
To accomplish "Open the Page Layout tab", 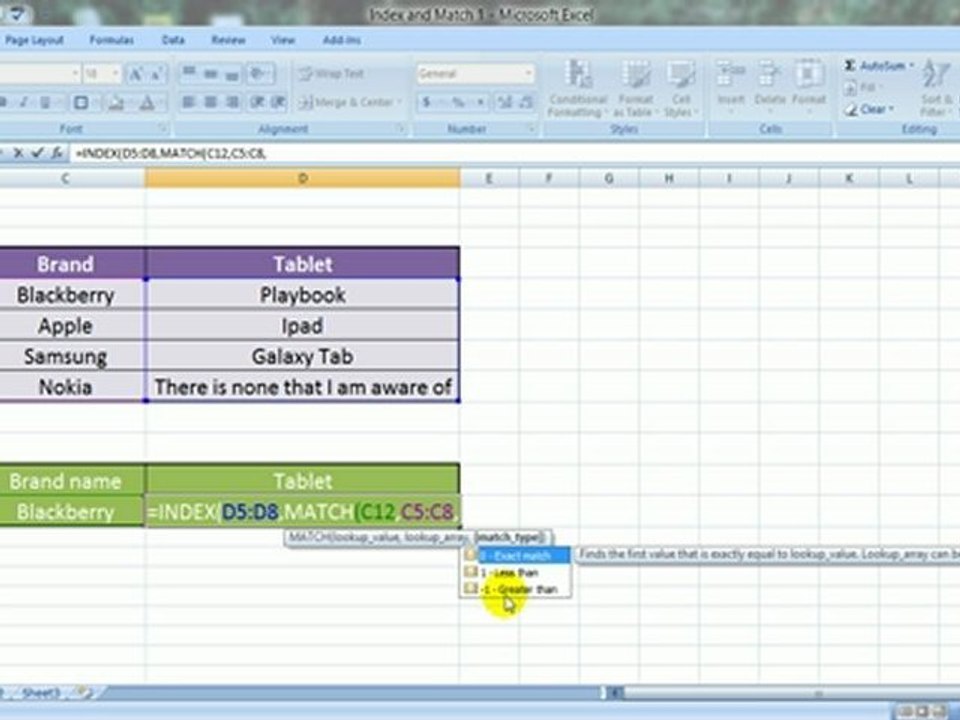I will click(34, 40).
